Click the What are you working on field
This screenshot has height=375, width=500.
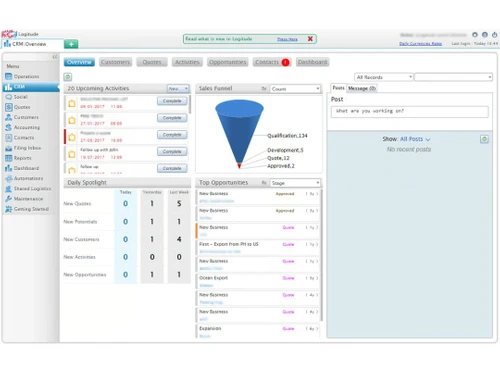[410, 112]
